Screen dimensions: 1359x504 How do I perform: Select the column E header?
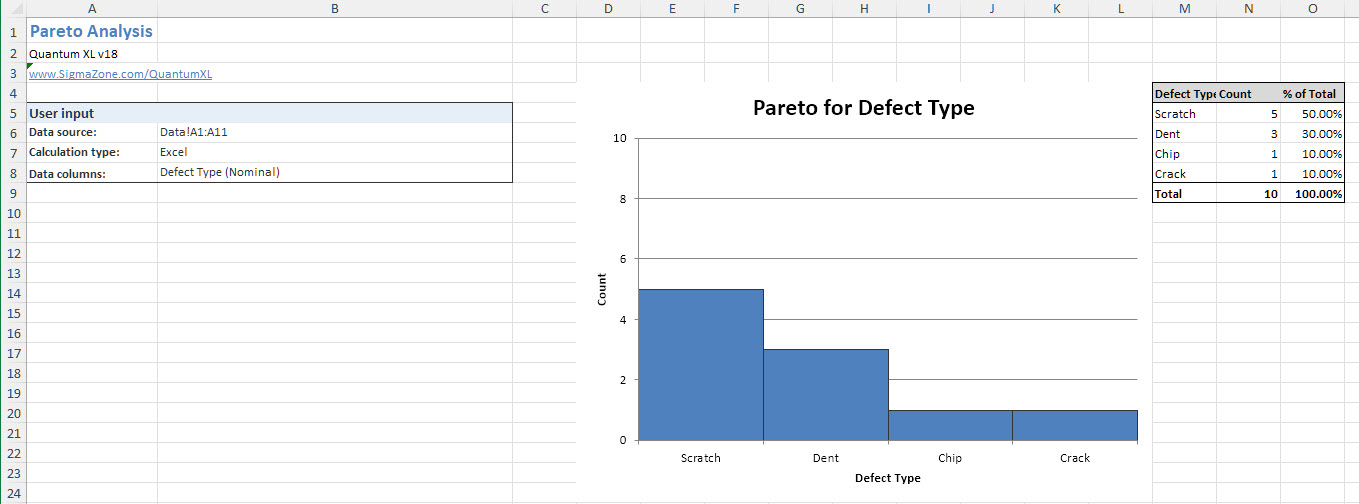(x=672, y=9)
